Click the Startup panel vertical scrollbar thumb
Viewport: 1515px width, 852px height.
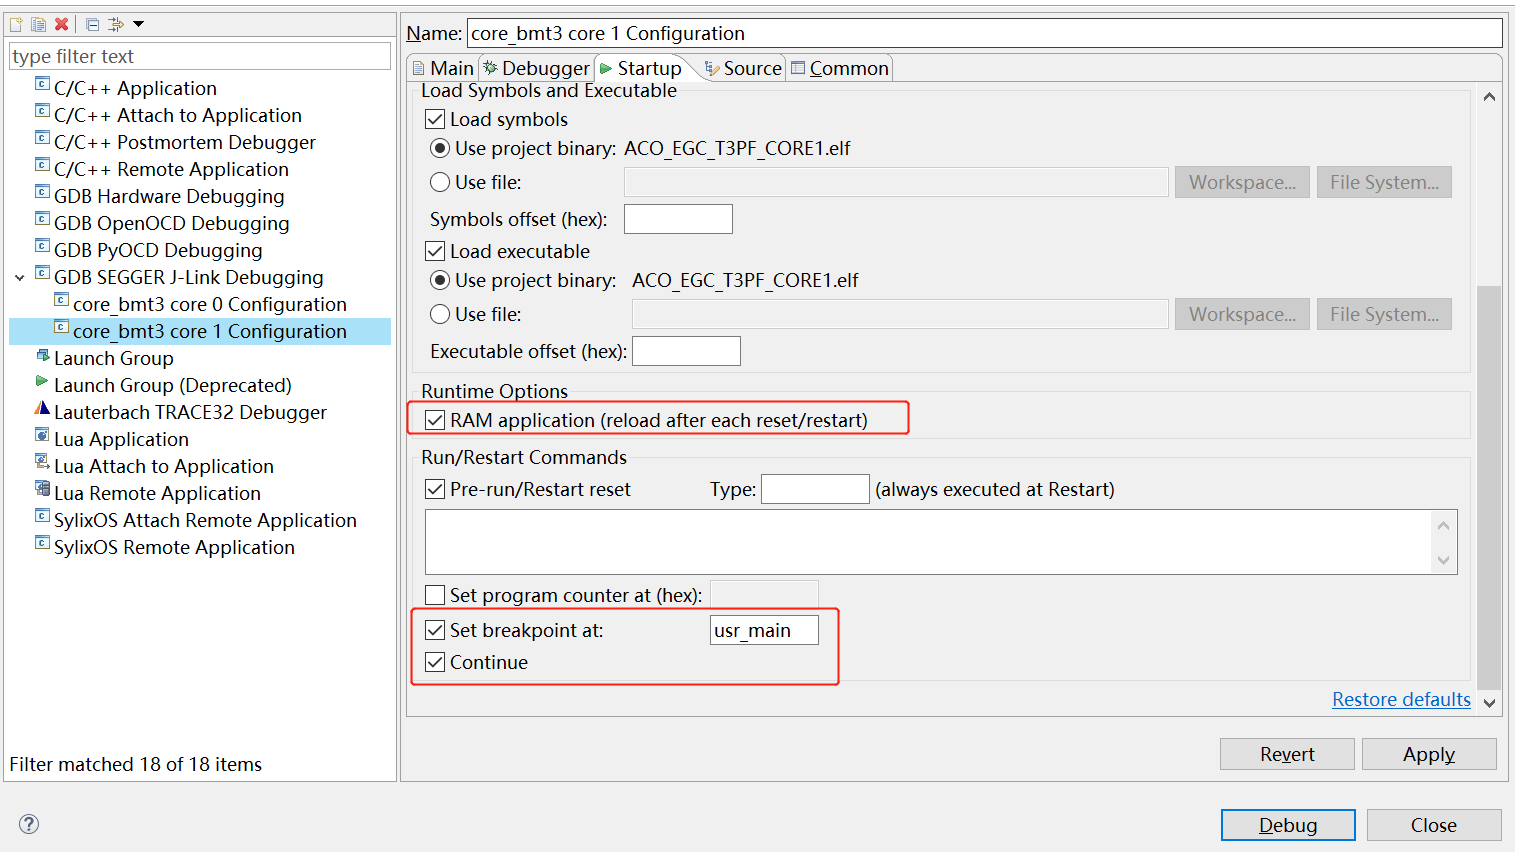click(x=1489, y=487)
